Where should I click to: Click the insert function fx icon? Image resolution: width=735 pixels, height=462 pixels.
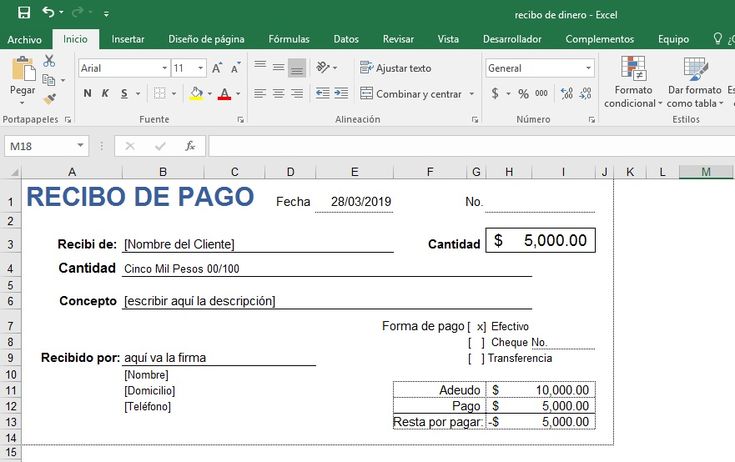tap(190, 146)
